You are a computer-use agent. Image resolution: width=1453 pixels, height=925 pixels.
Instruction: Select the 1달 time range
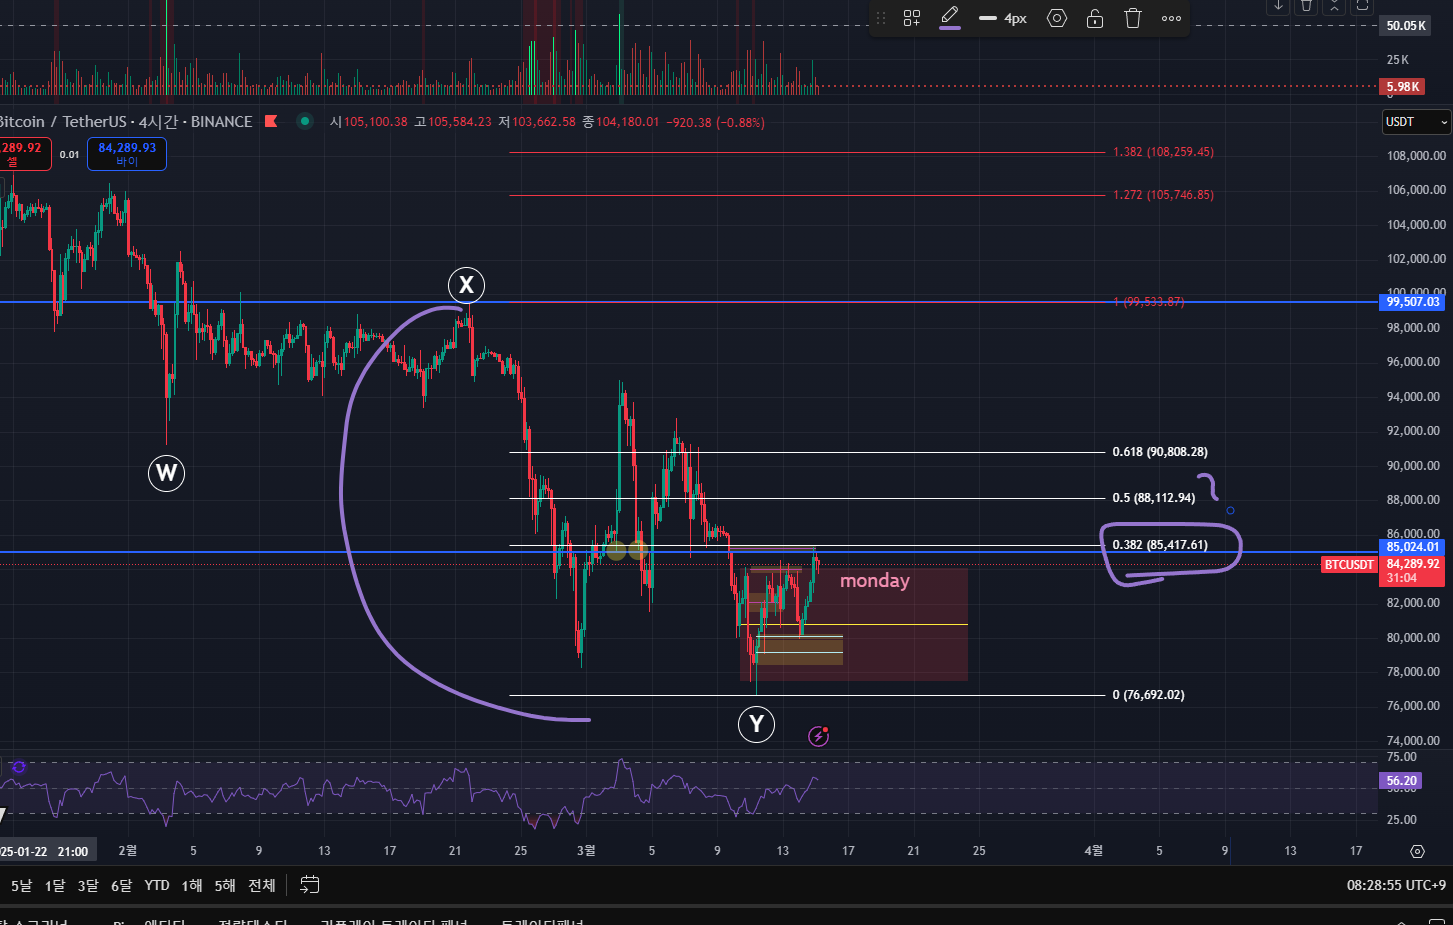55,885
